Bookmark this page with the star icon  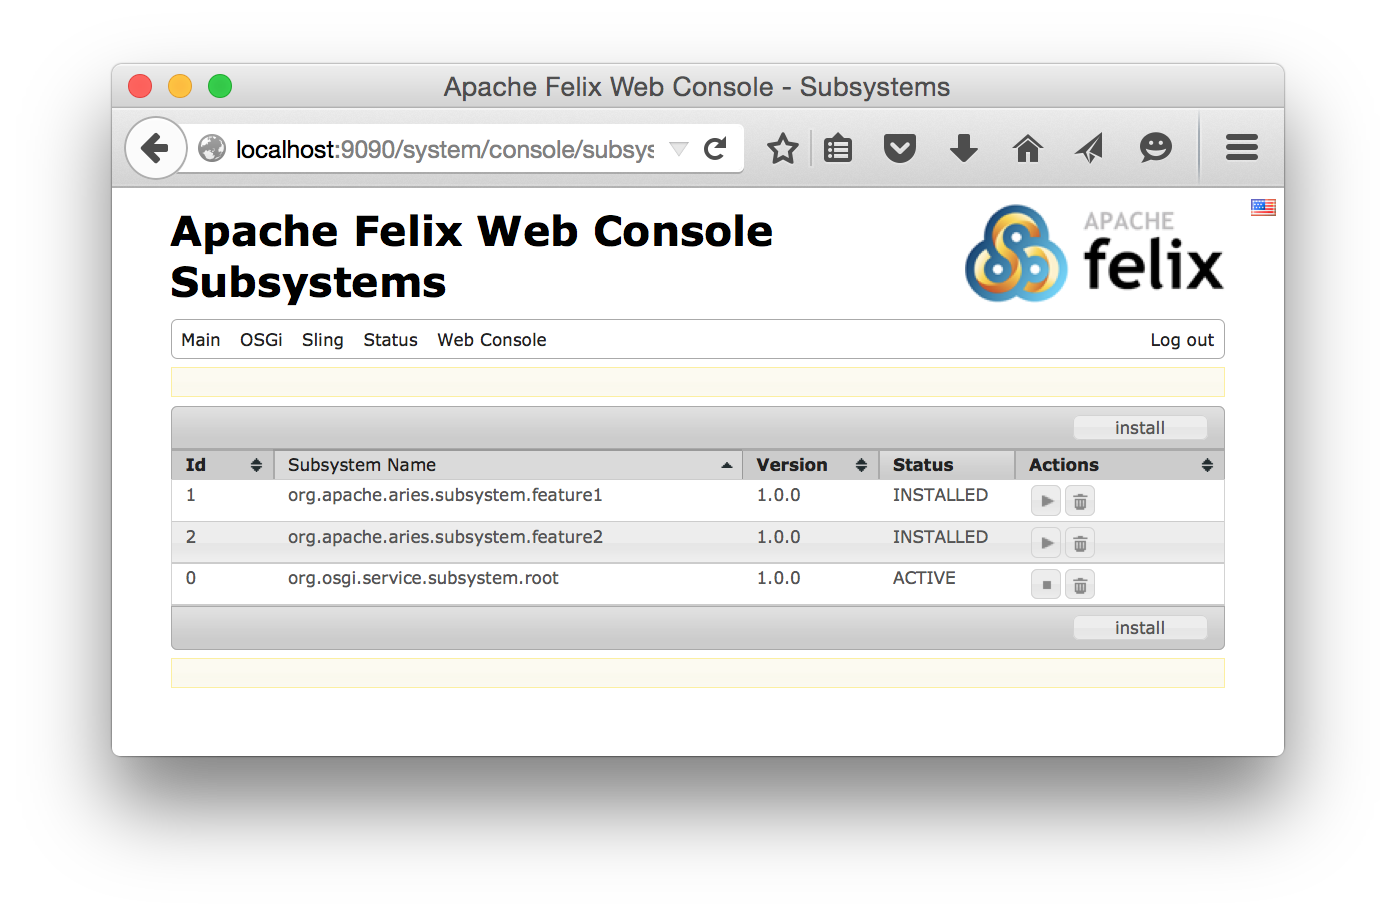782,149
